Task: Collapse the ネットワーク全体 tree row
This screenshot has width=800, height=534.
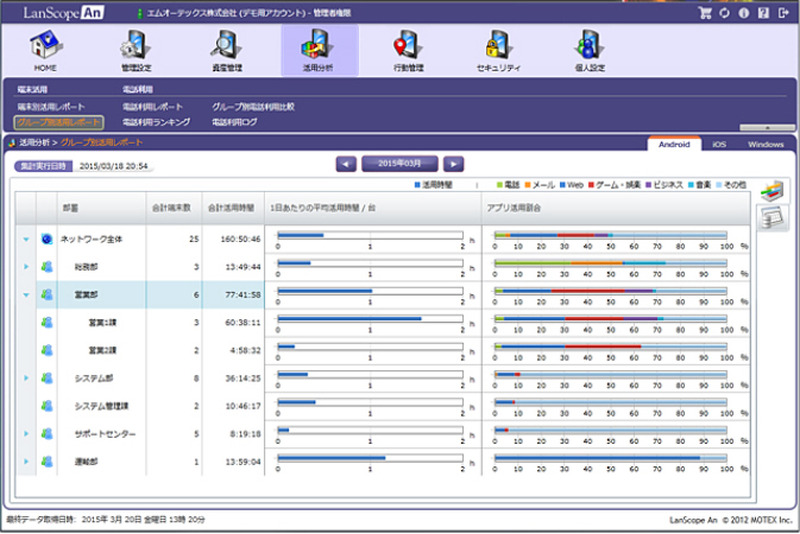Action: pyautogui.click(x=26, y=239)
